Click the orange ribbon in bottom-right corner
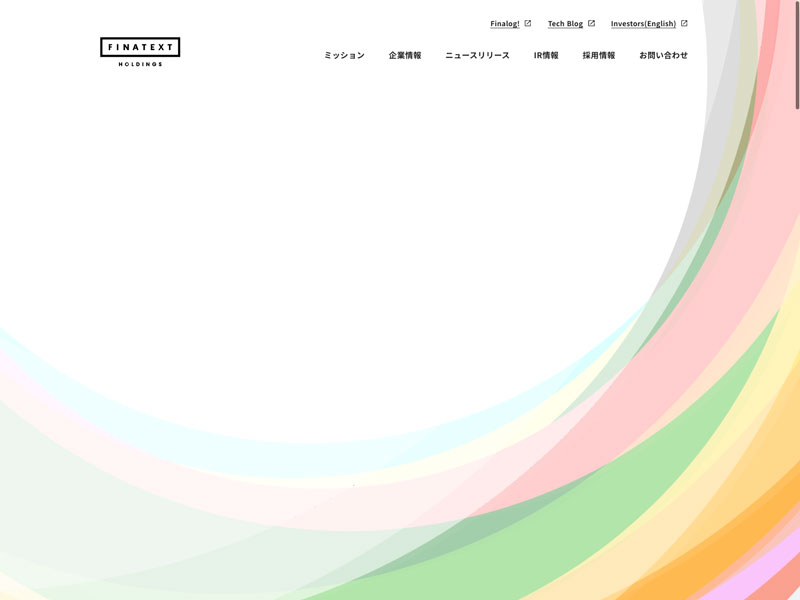 [740, 530]
